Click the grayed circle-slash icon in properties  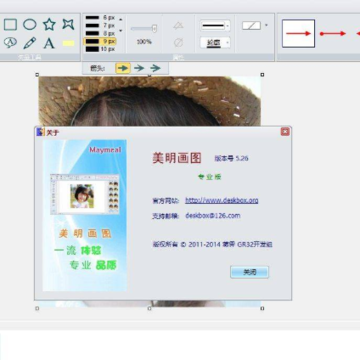179,43
